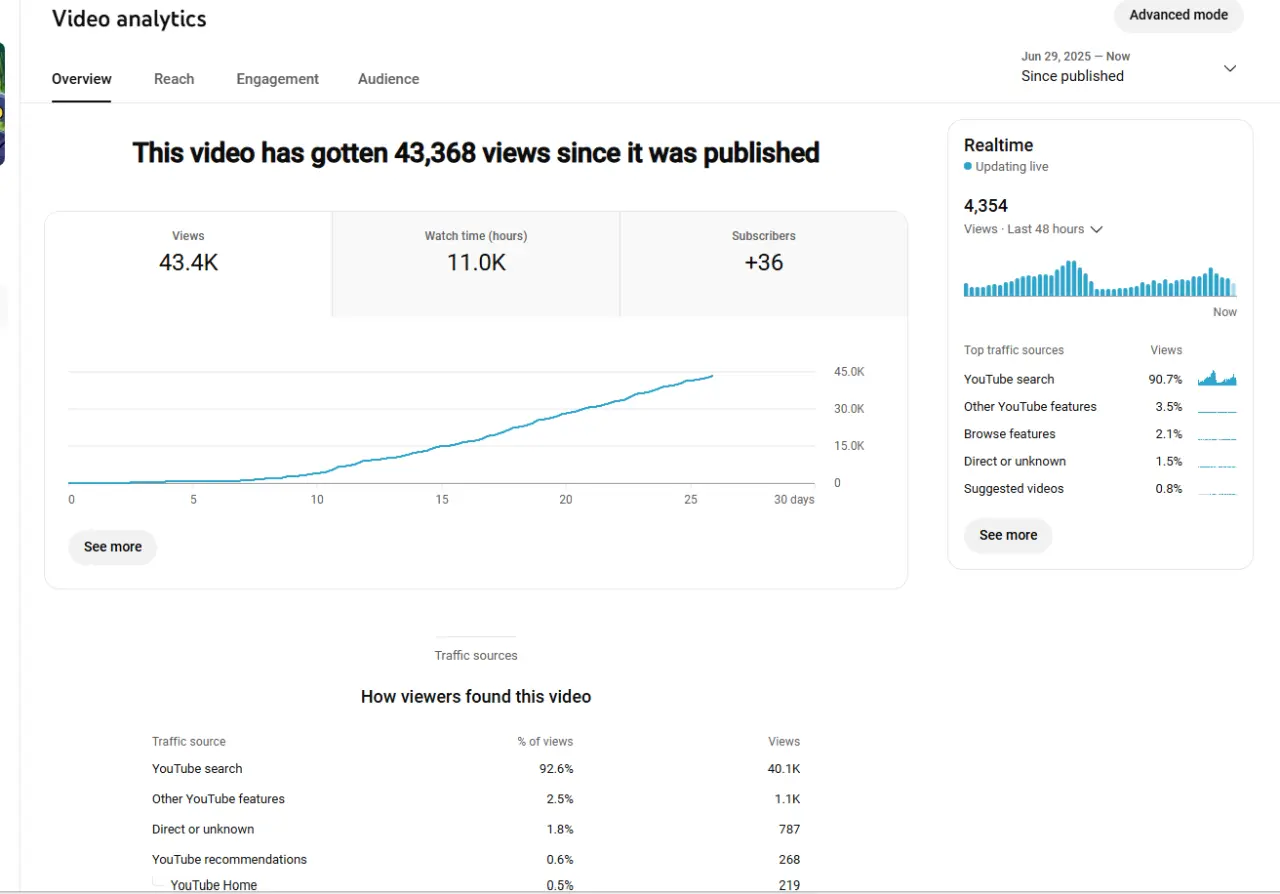
Task: Click the YouTube Home sub-row
Action: click(476, 885)
